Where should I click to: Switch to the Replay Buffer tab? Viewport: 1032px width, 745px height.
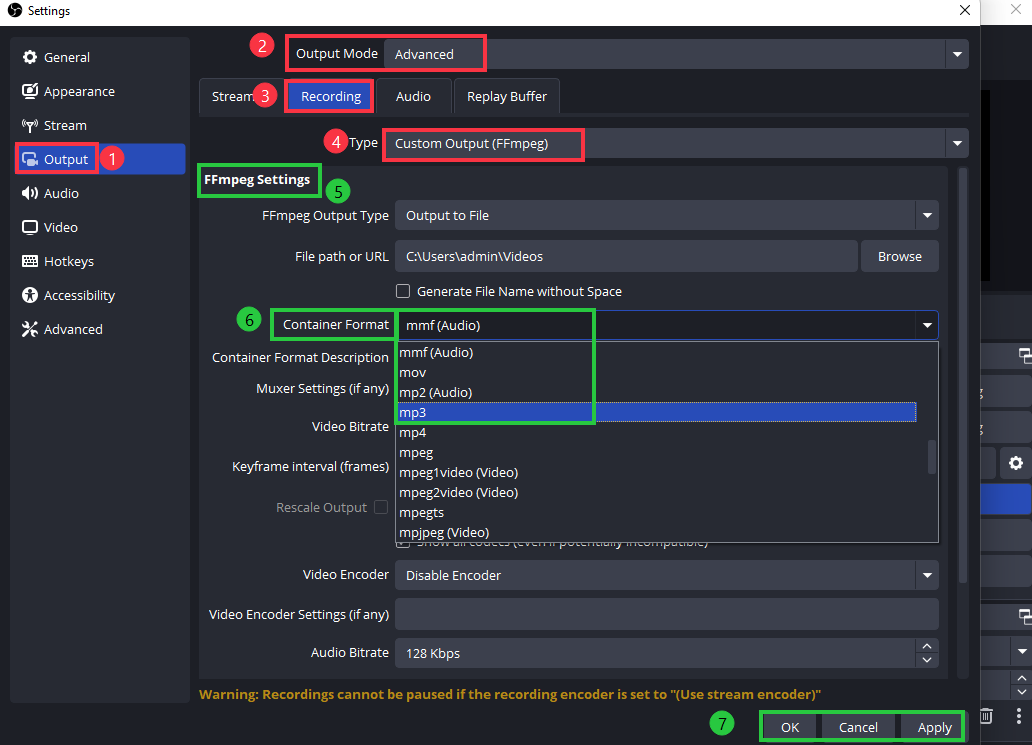coord(506,96)
